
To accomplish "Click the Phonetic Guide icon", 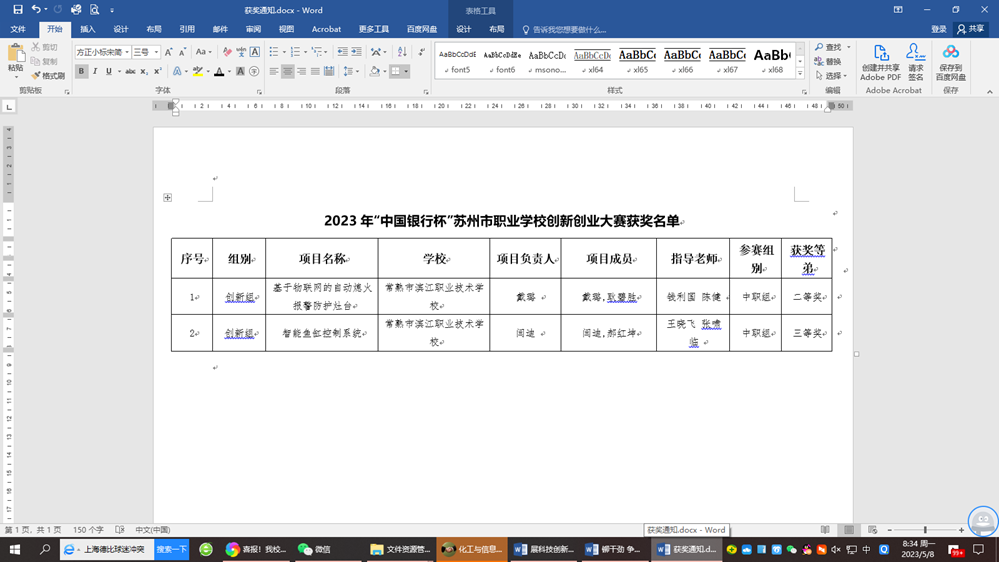I will [241, 52].
